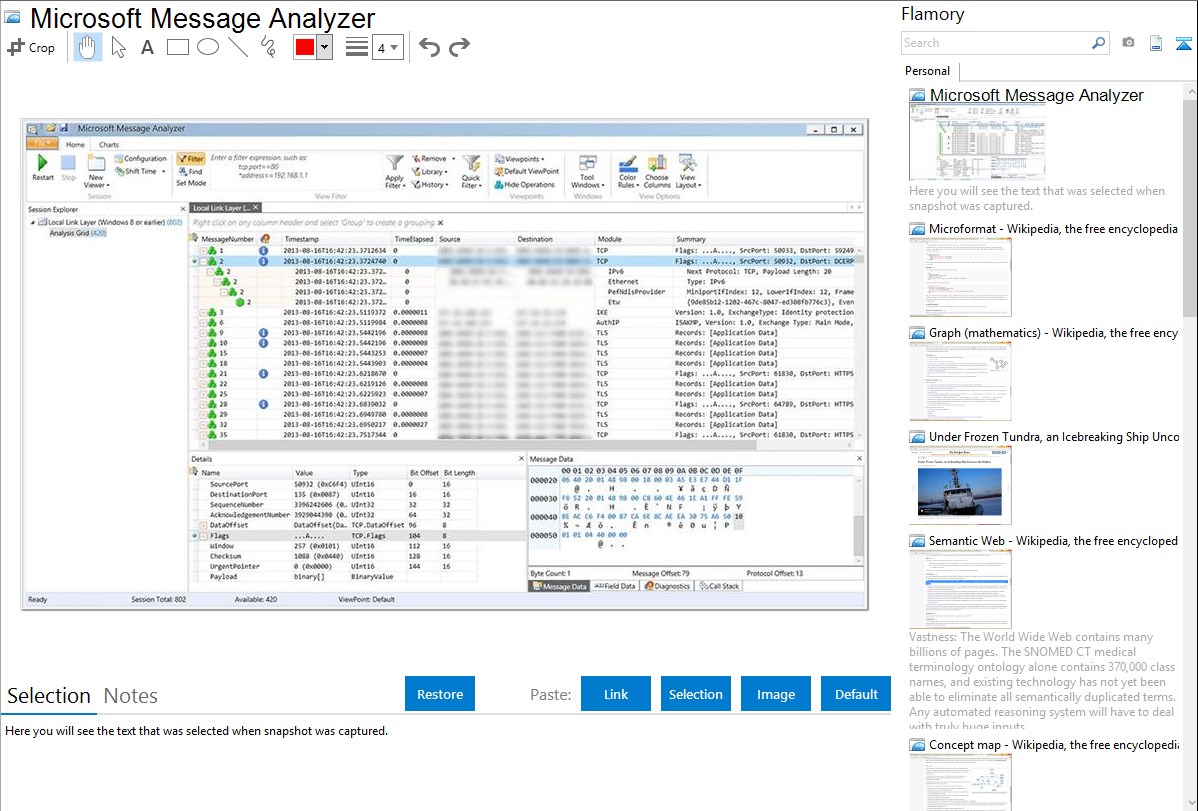Click the Call Stack tab in the snapshot
Image resolution: width=1198 pixels, height=811 pixels.
click(x=720, y=586)
